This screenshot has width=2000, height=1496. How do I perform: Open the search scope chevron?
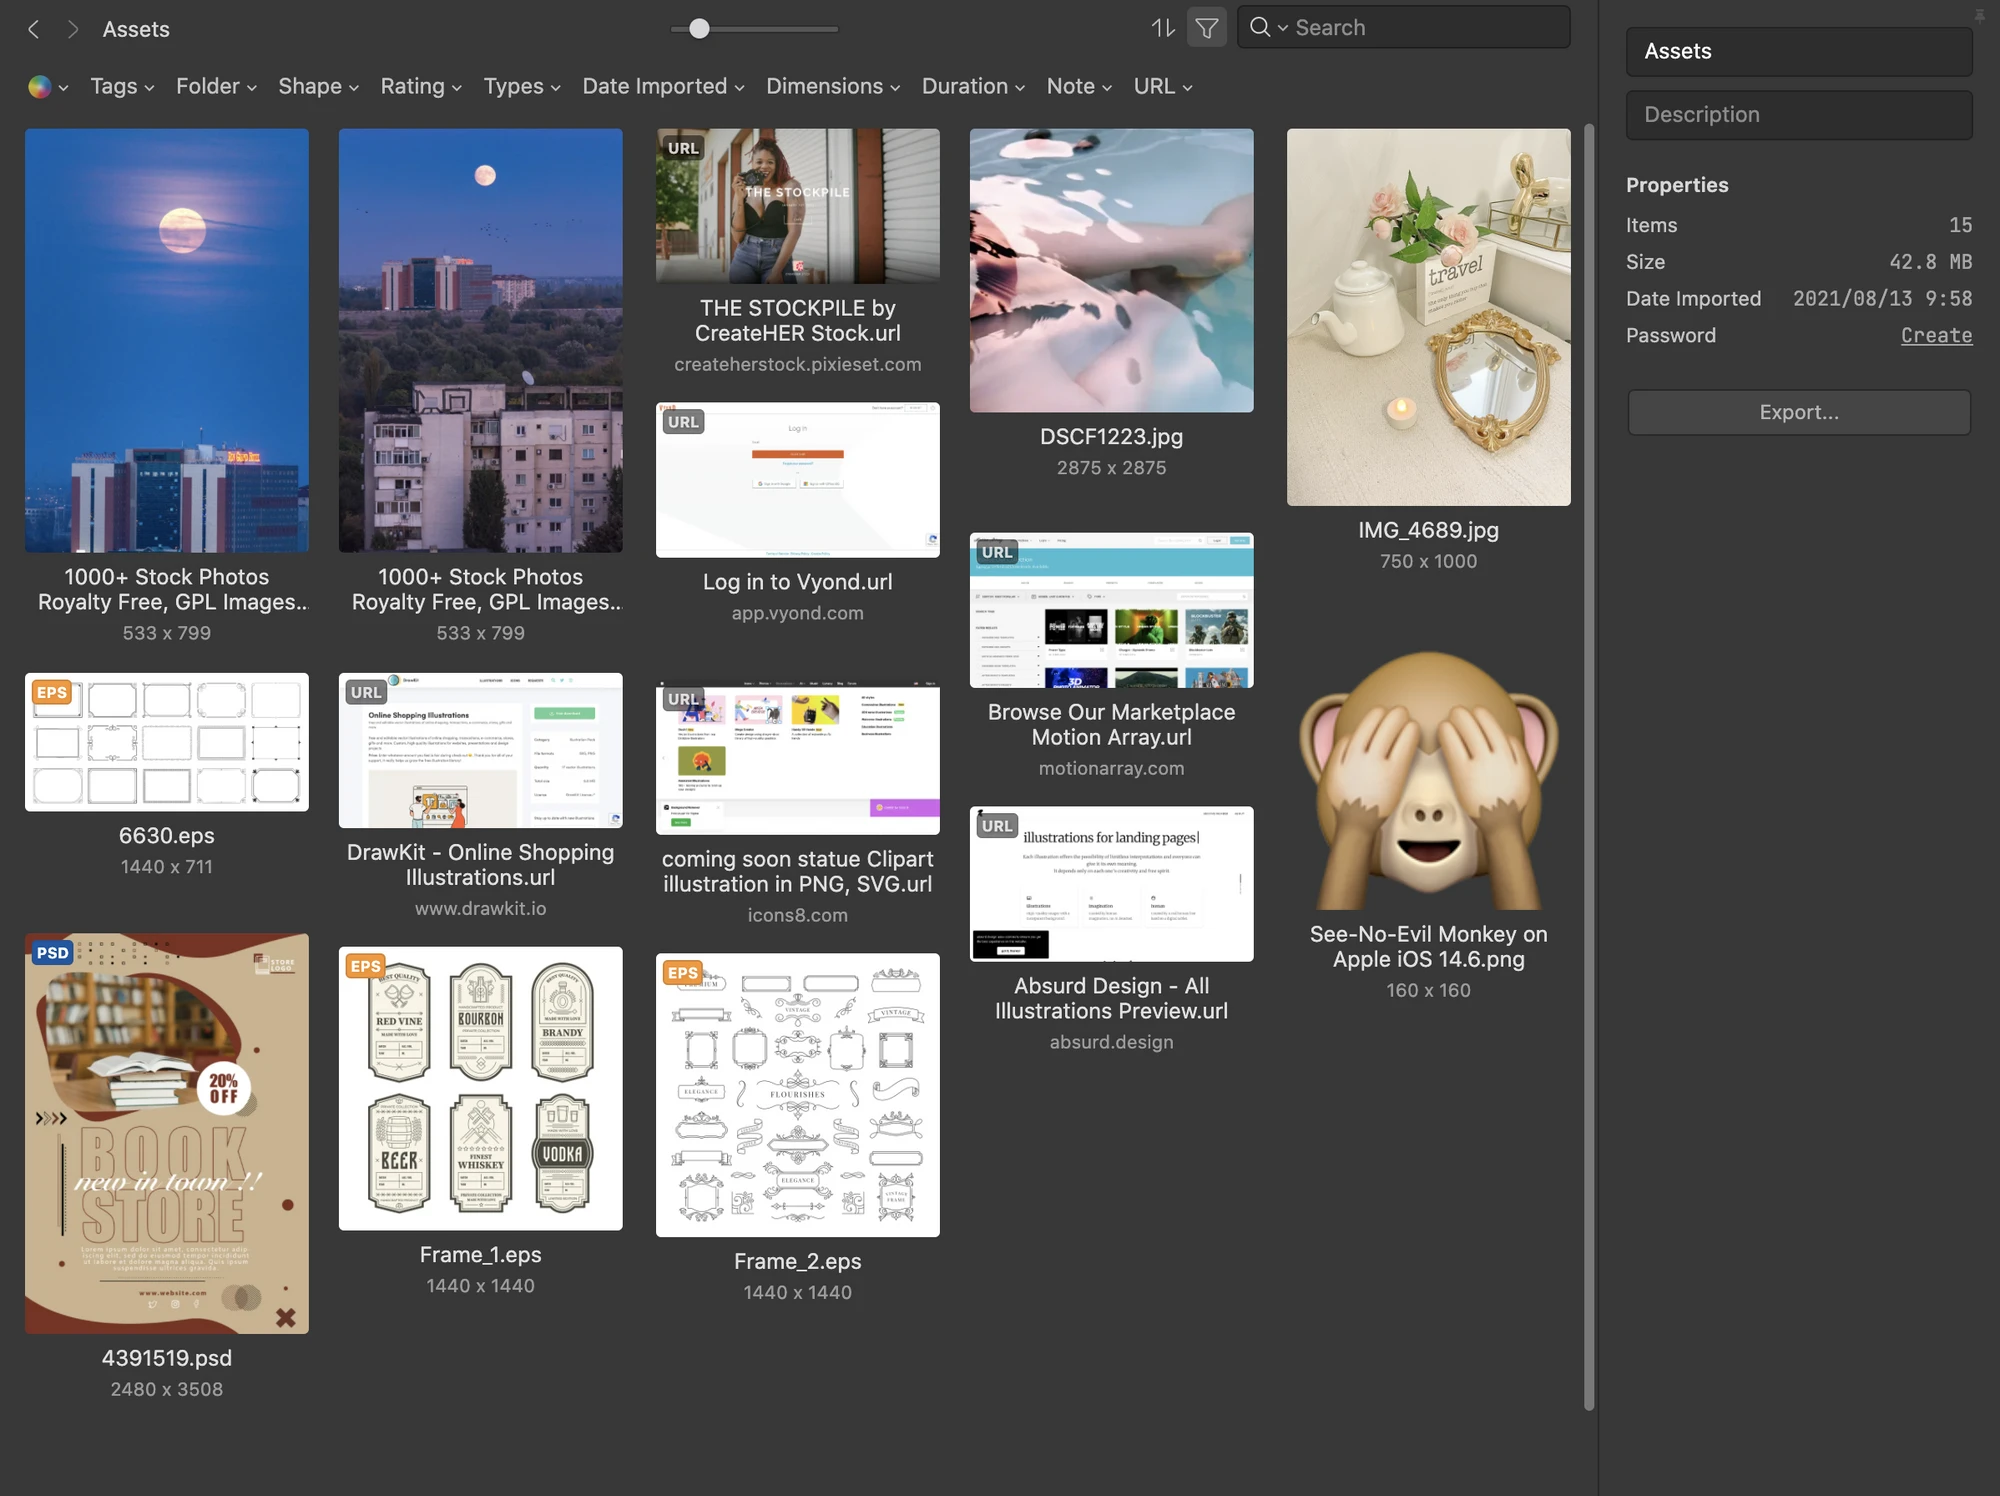(x=1281, y=27)
